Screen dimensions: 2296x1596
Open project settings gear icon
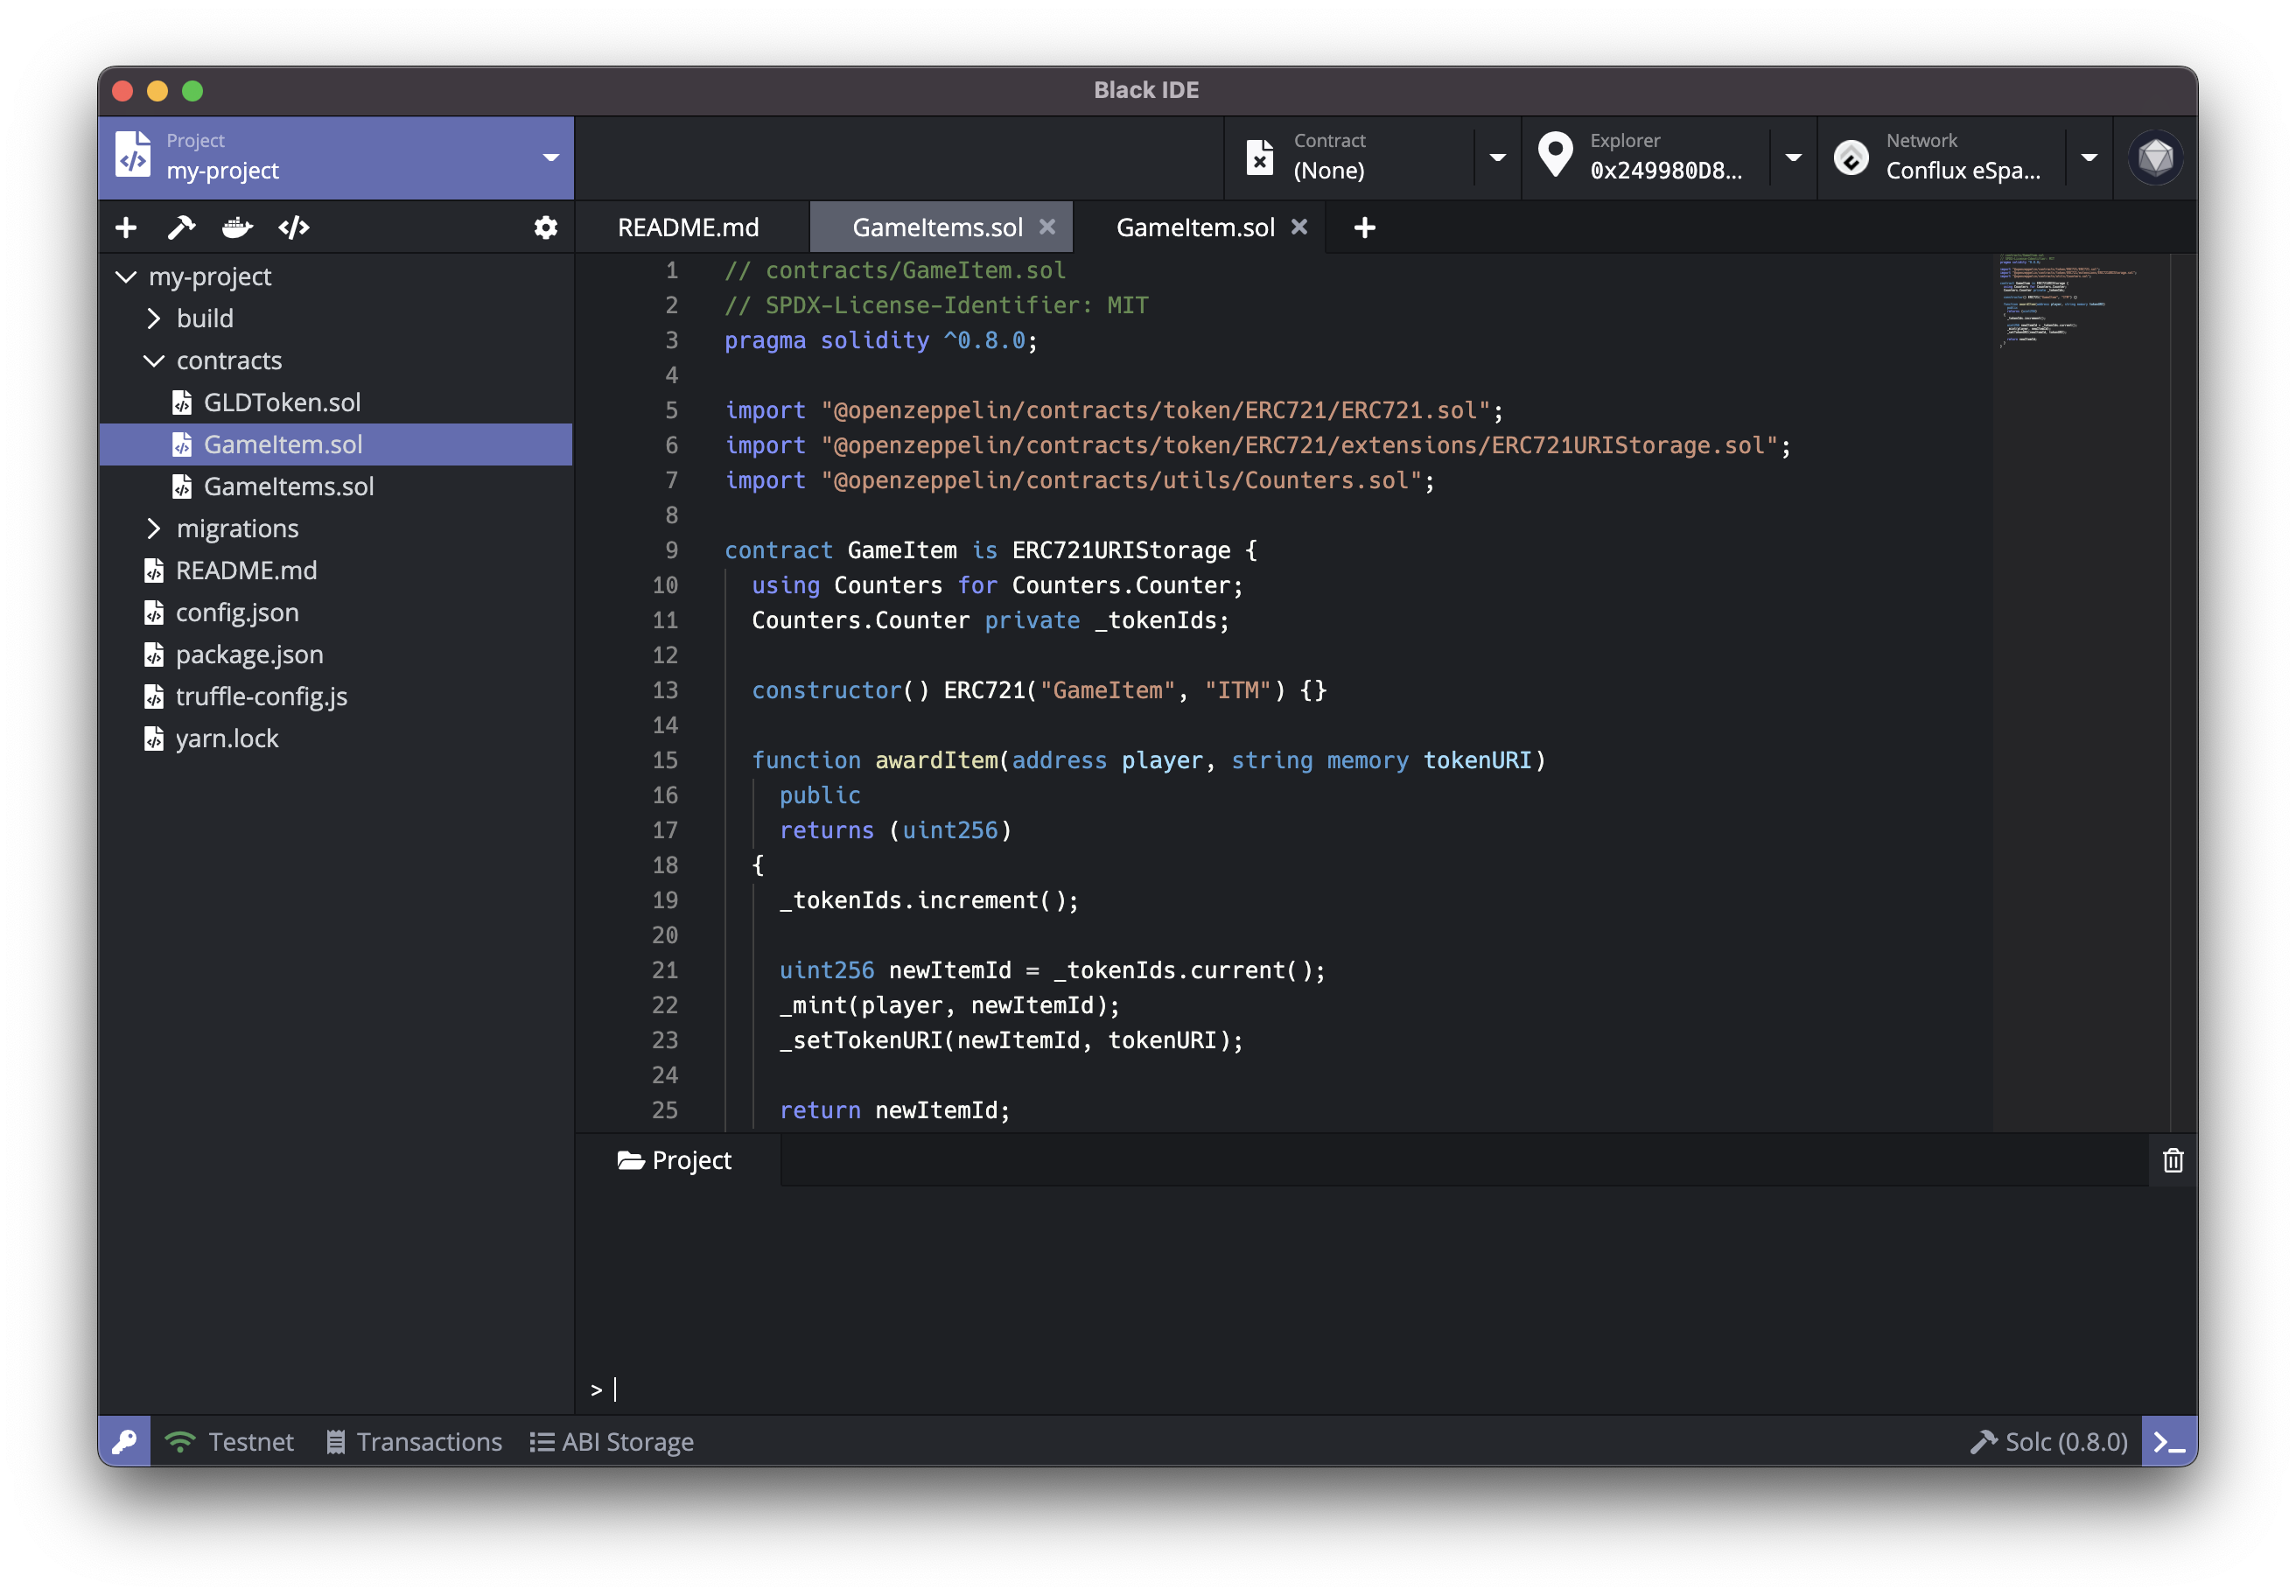click(545, 228)
